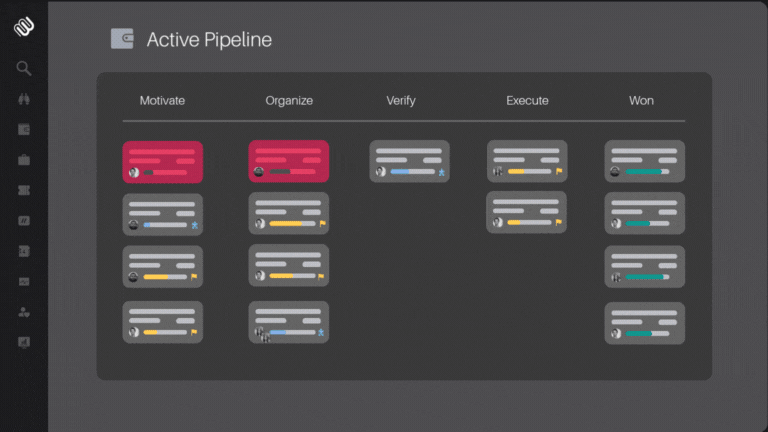The image size is (768, 432).
Task: Open the first card in the Won column
Action: tap(645, 160)
